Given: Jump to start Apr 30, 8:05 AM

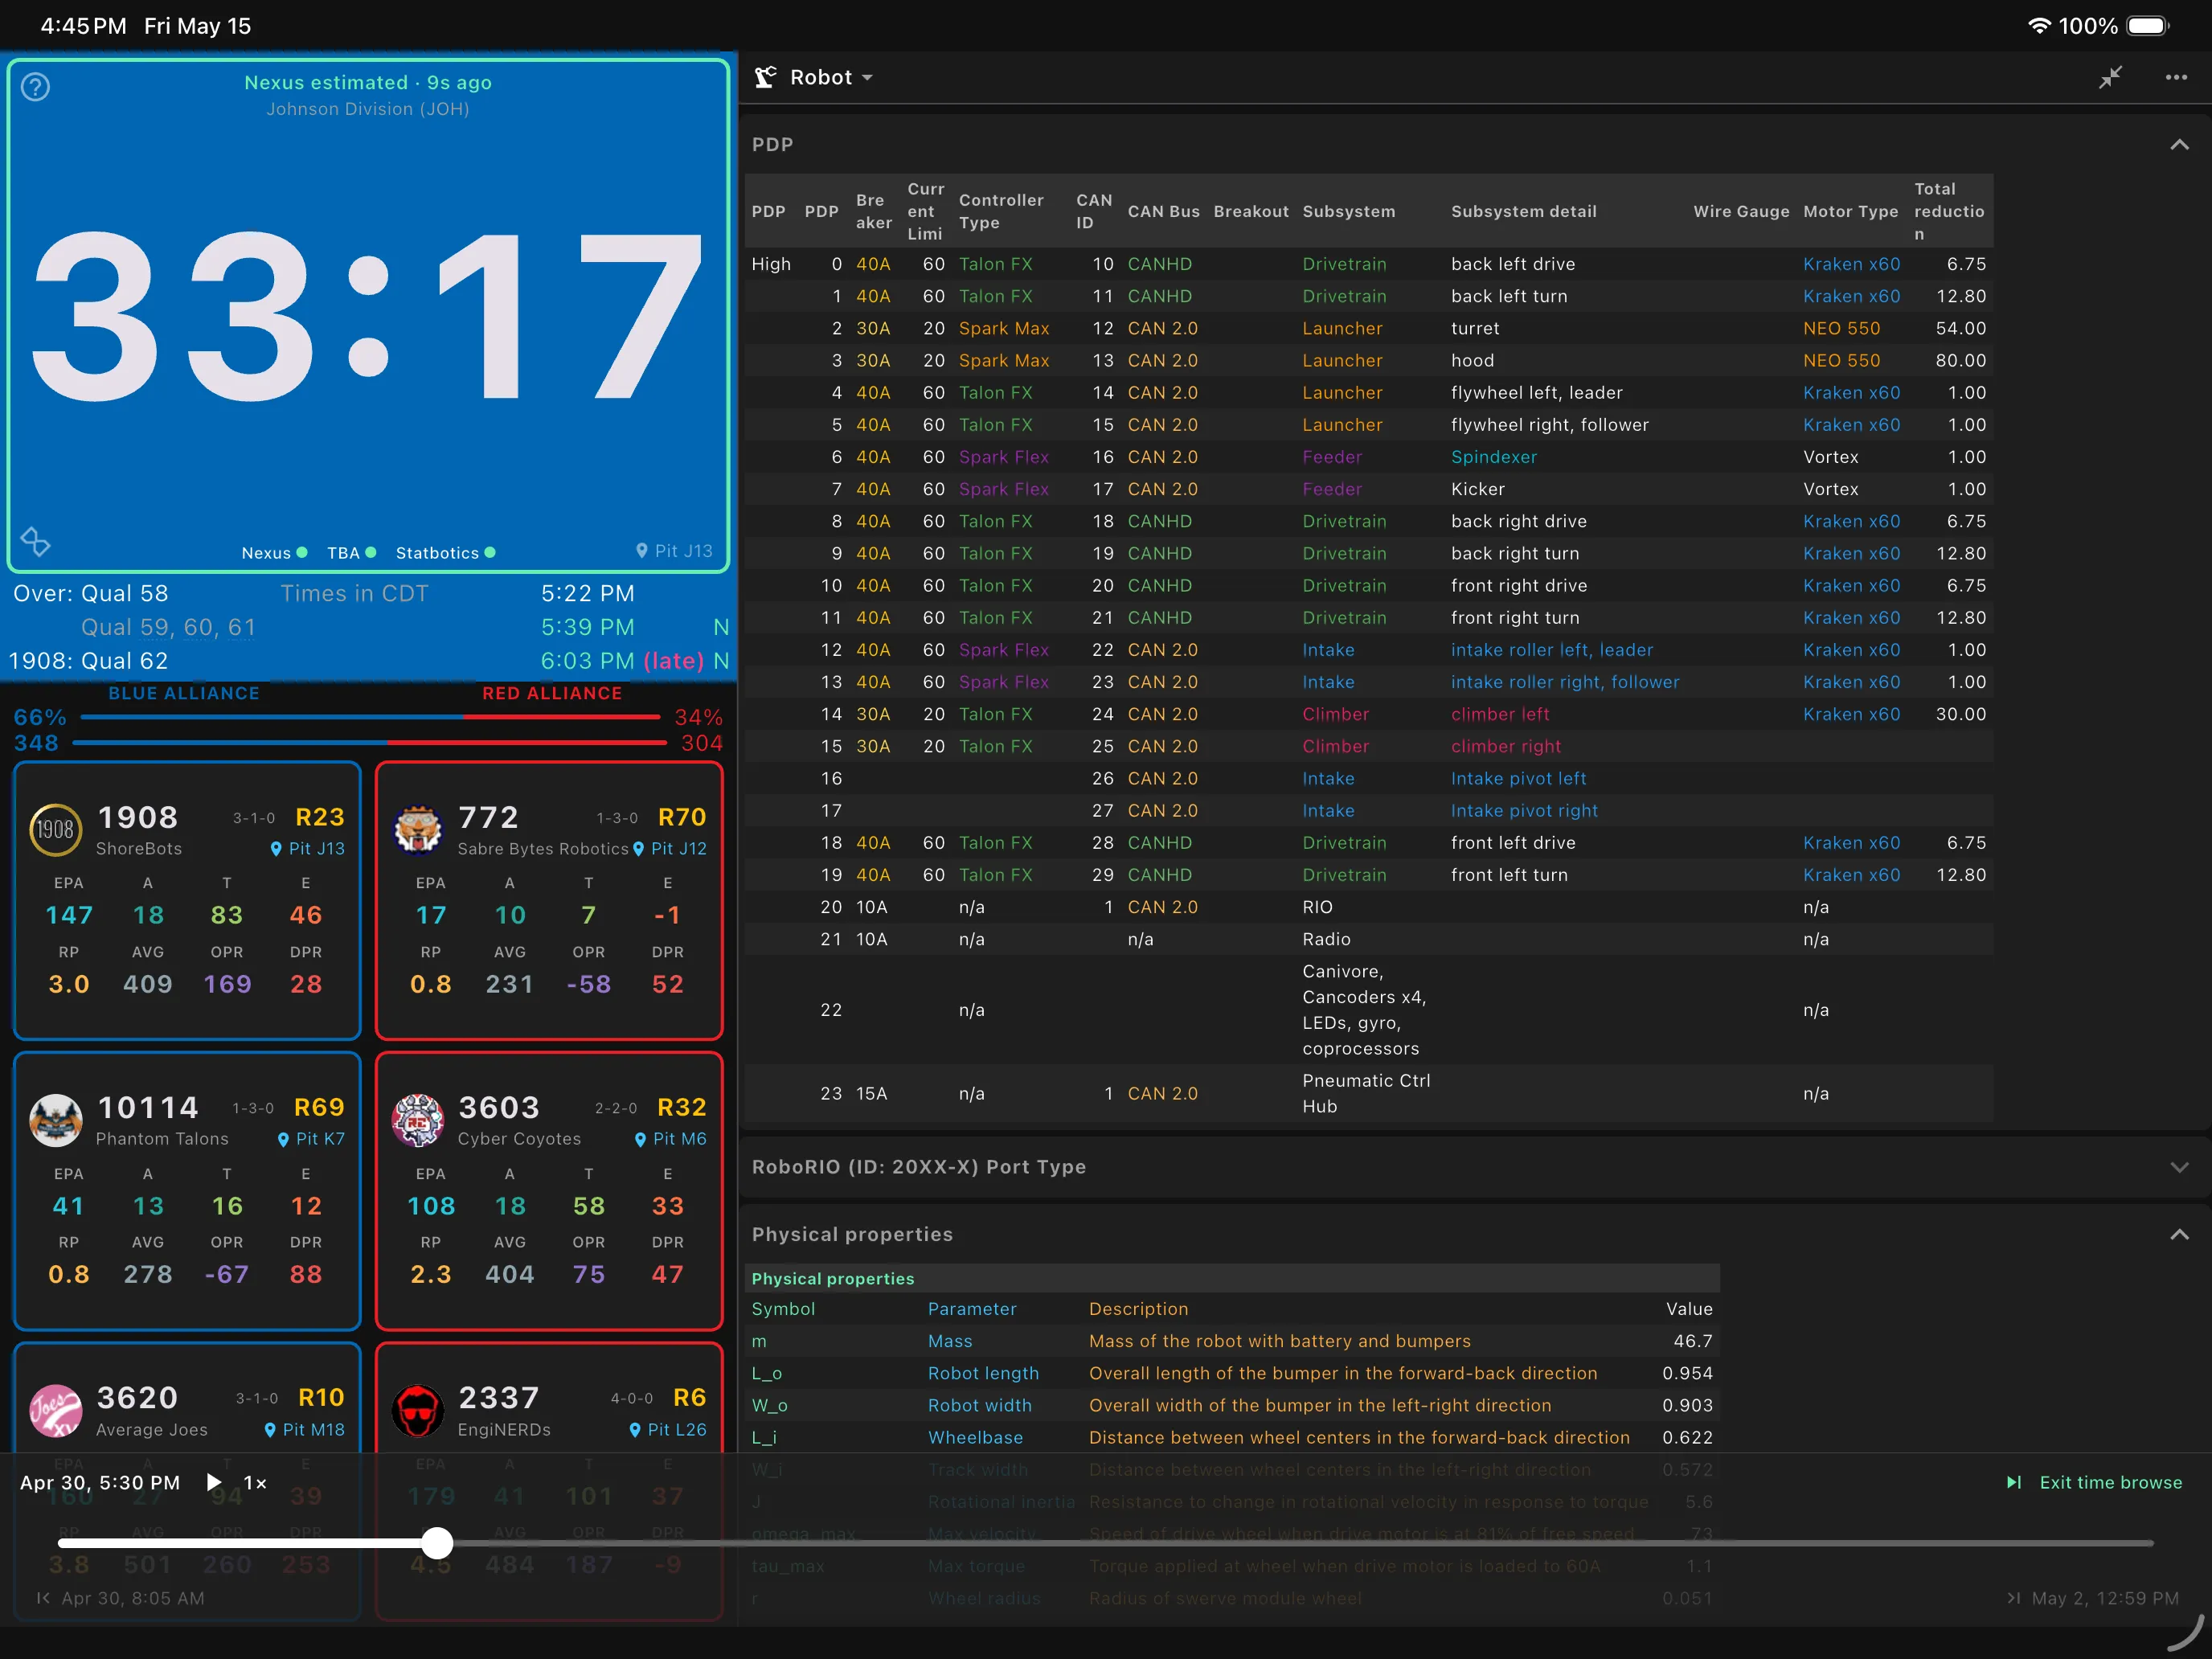Looking at the screenshot, I should click(x=120, y=1598).
